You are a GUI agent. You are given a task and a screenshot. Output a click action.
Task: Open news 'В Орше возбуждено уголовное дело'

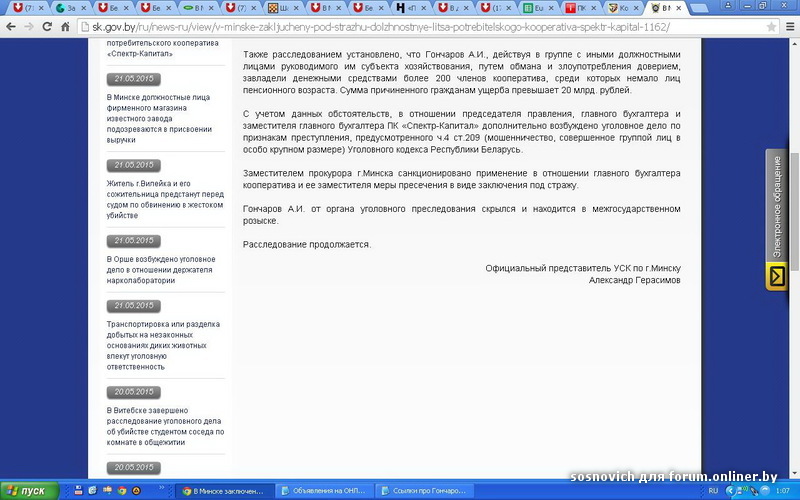click(161, 269)
